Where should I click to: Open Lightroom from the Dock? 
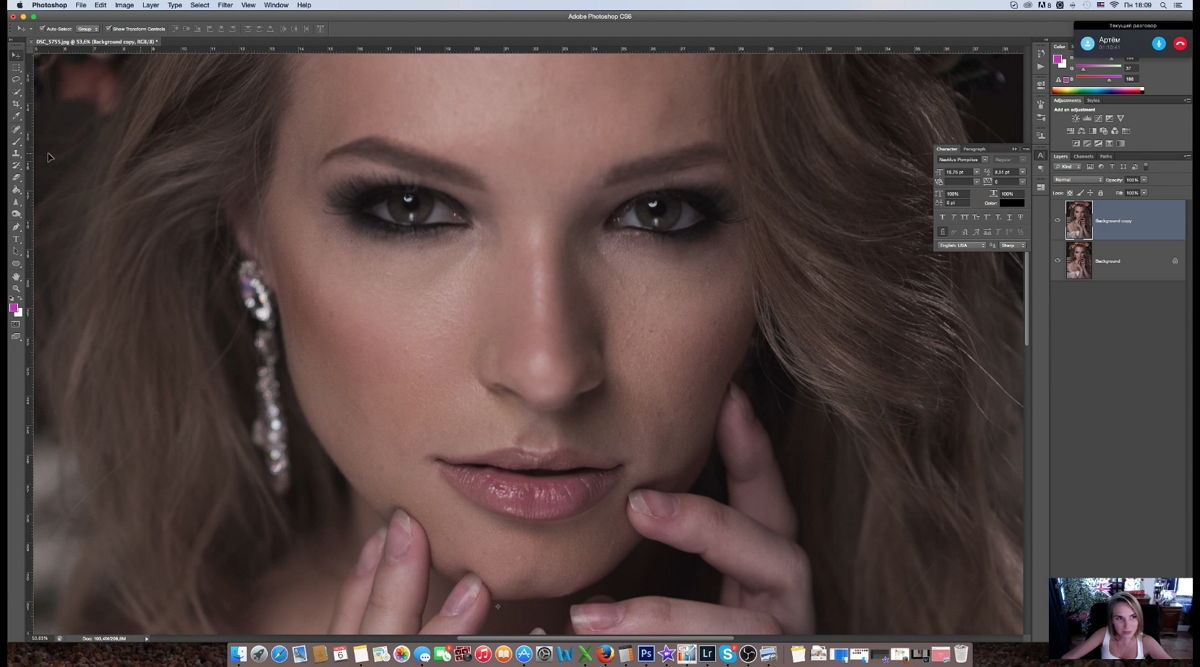click(707, 654)
